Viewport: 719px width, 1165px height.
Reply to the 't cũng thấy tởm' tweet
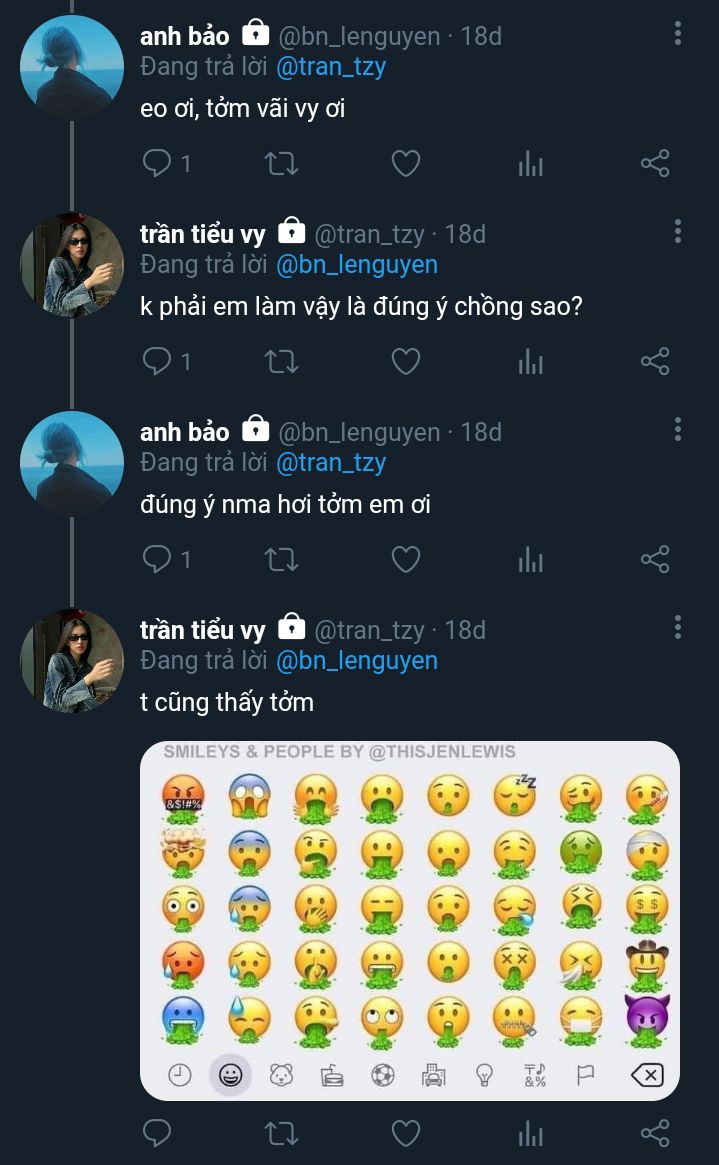[158, 1133]
